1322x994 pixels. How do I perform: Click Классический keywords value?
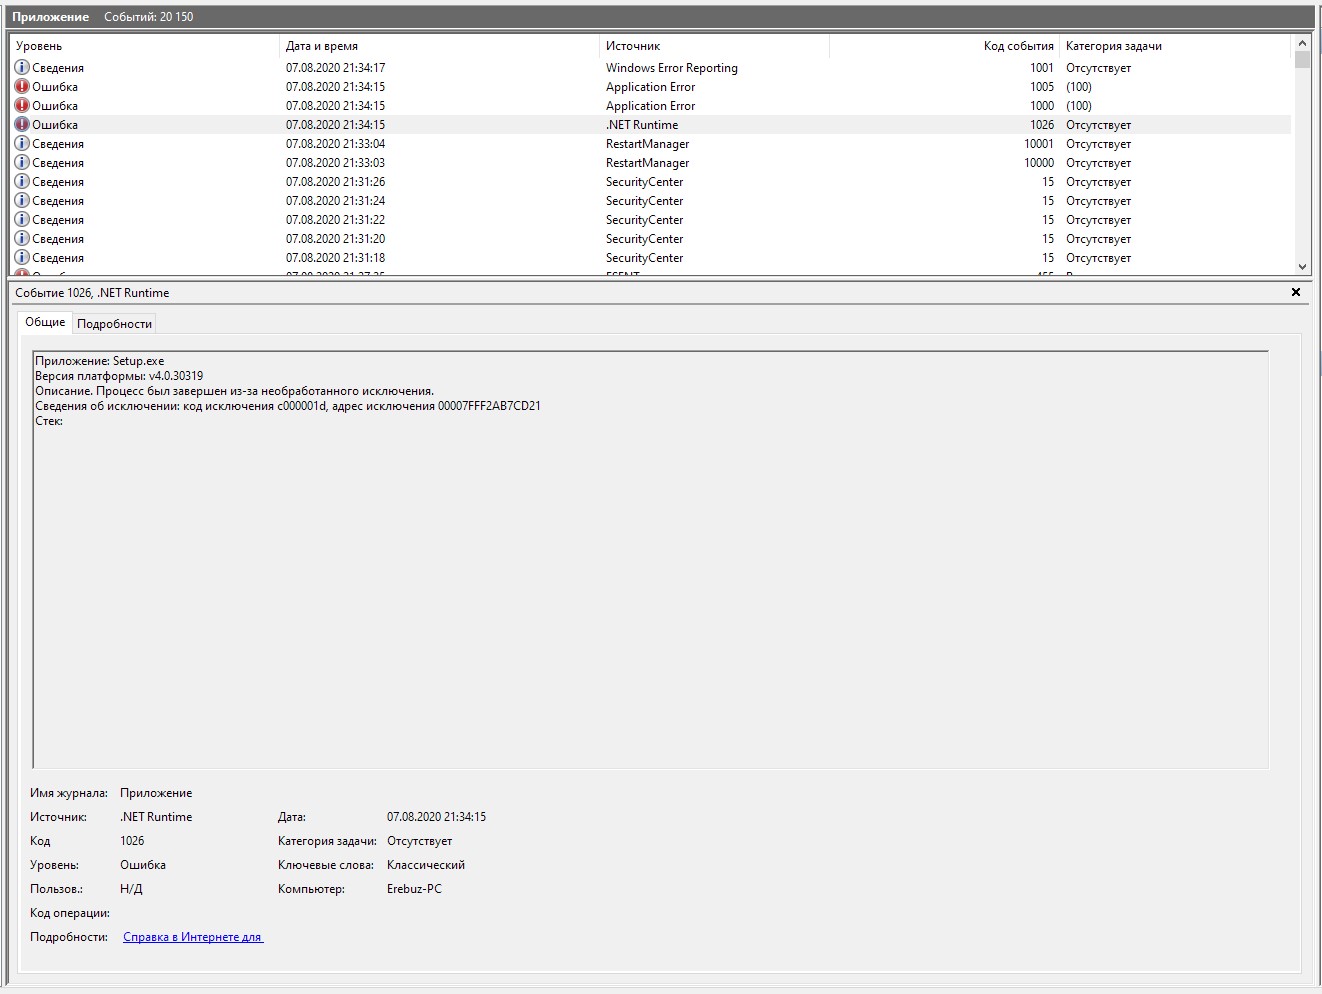coord(426,865)
